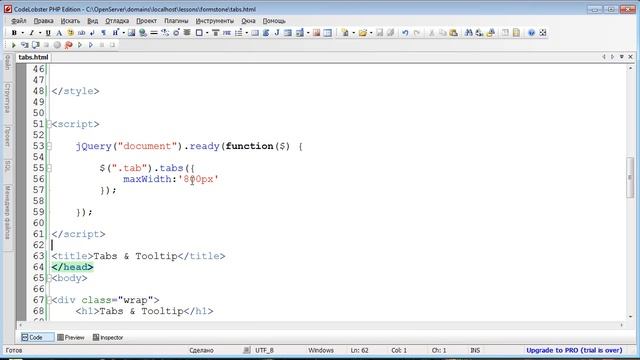Viewport: 640px width, 360px height.
Task: Place cursor on the maxWidth line 56
Action: click(171, 179)
